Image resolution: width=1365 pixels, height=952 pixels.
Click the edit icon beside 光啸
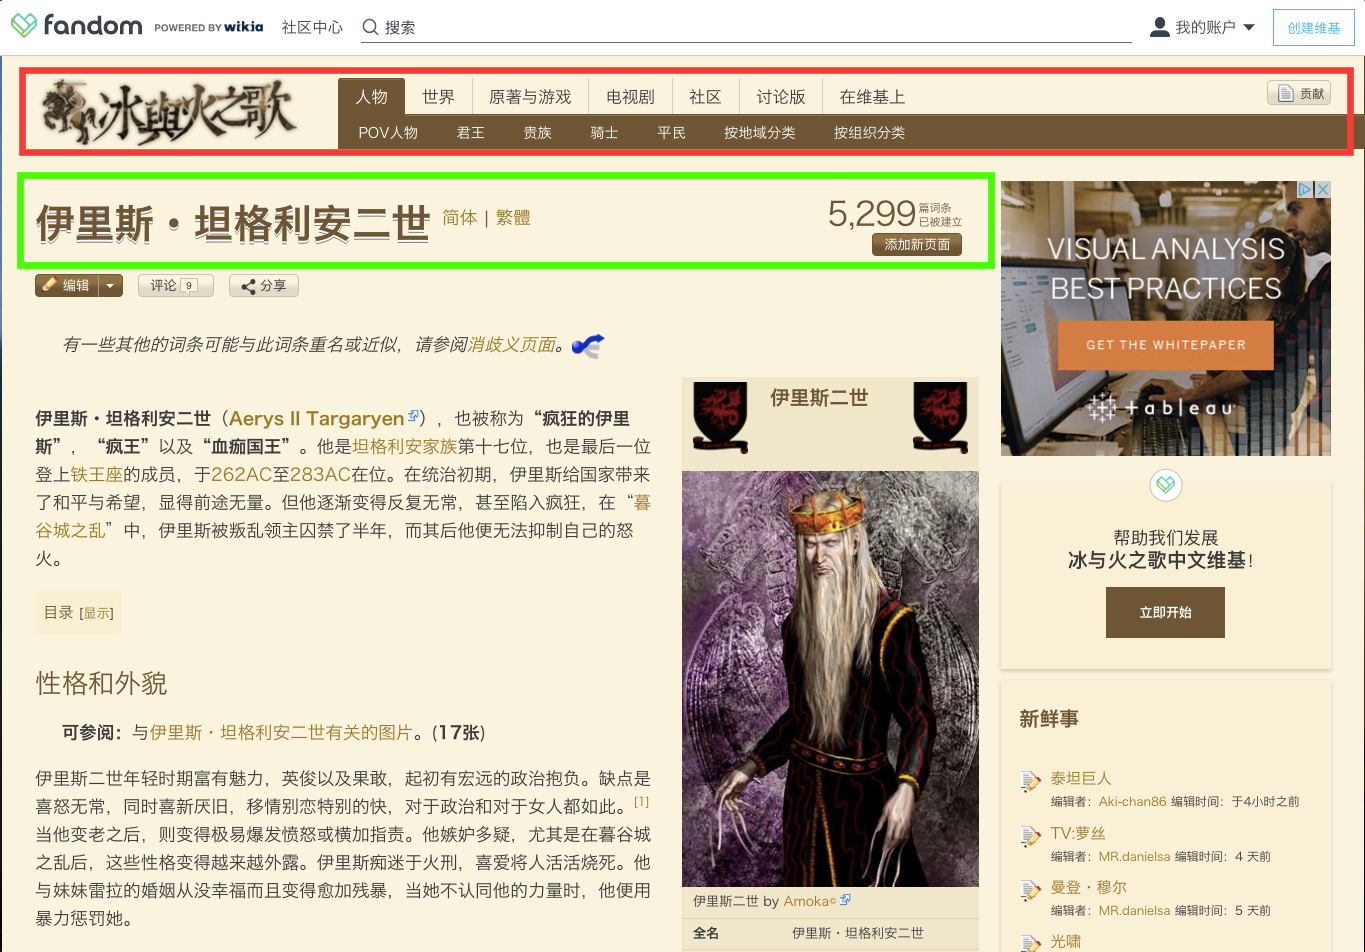pos(1030,943)
